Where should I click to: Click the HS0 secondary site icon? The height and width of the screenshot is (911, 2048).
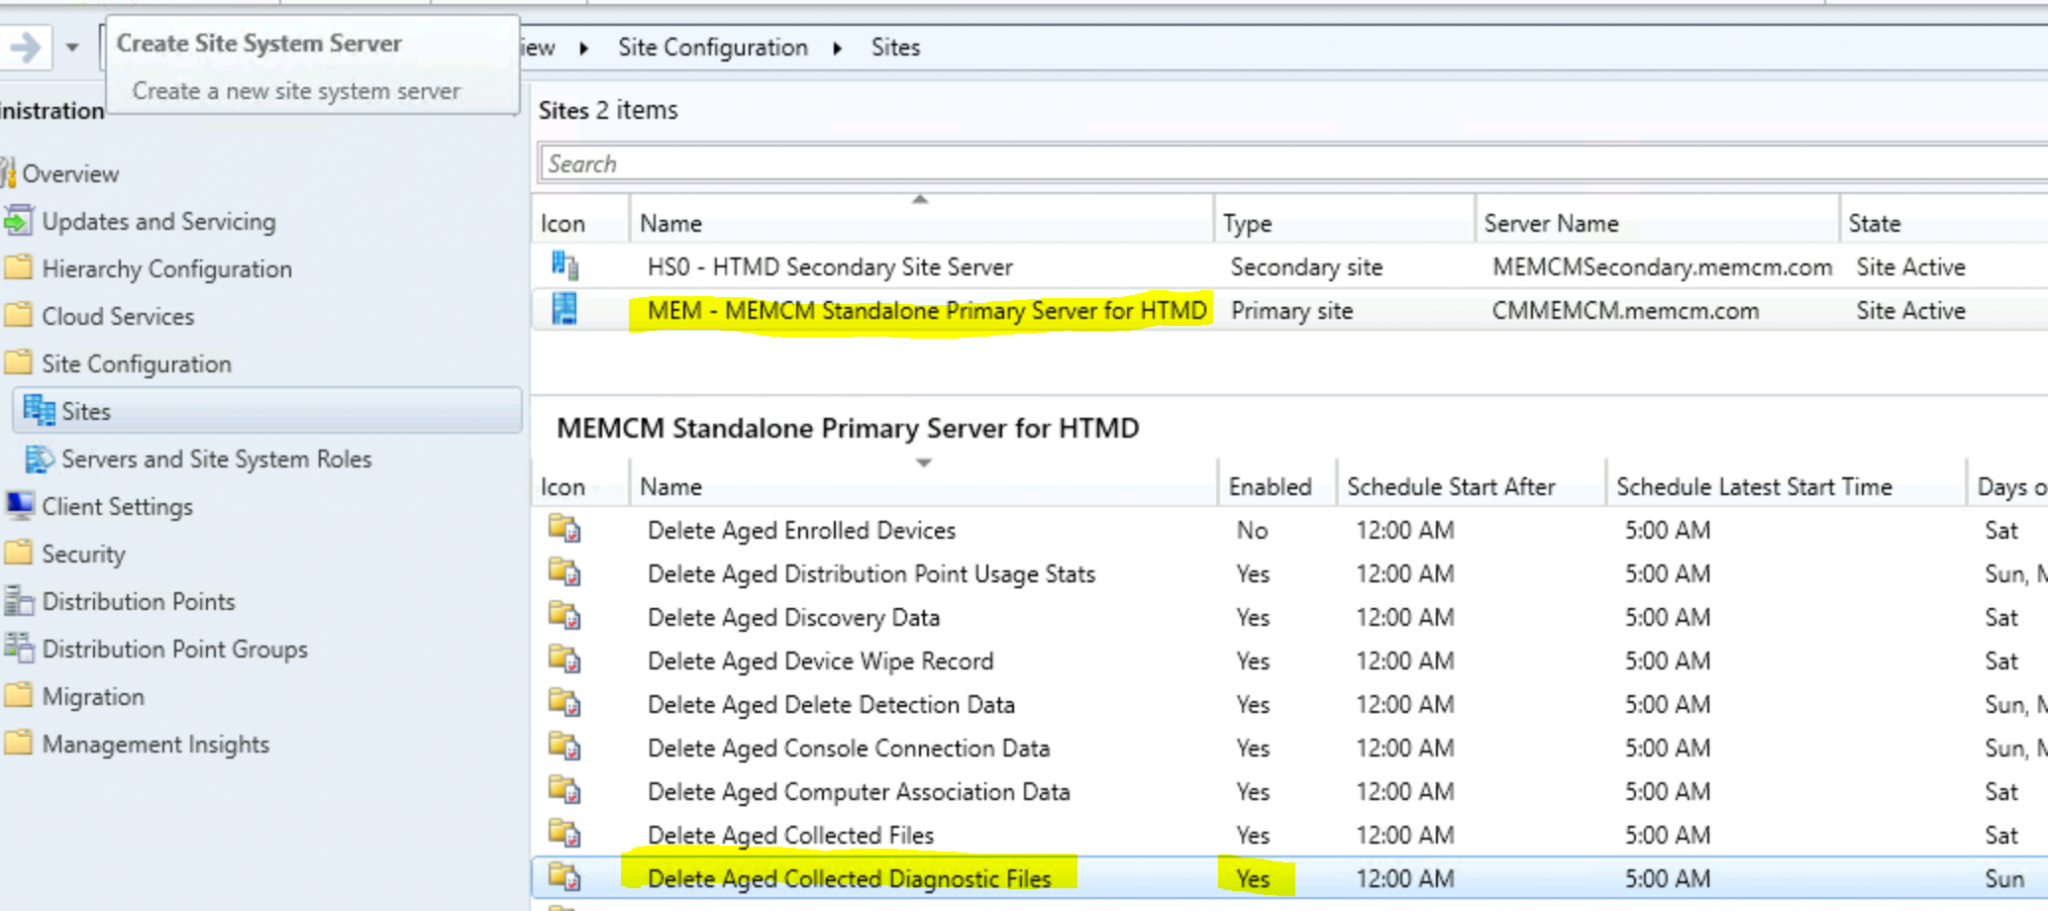tap(565, 266)
